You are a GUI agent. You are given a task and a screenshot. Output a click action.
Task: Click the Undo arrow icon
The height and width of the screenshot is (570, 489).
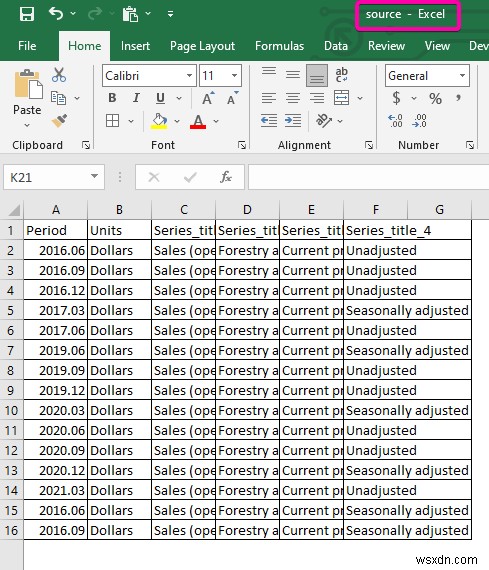coord(56,13)
